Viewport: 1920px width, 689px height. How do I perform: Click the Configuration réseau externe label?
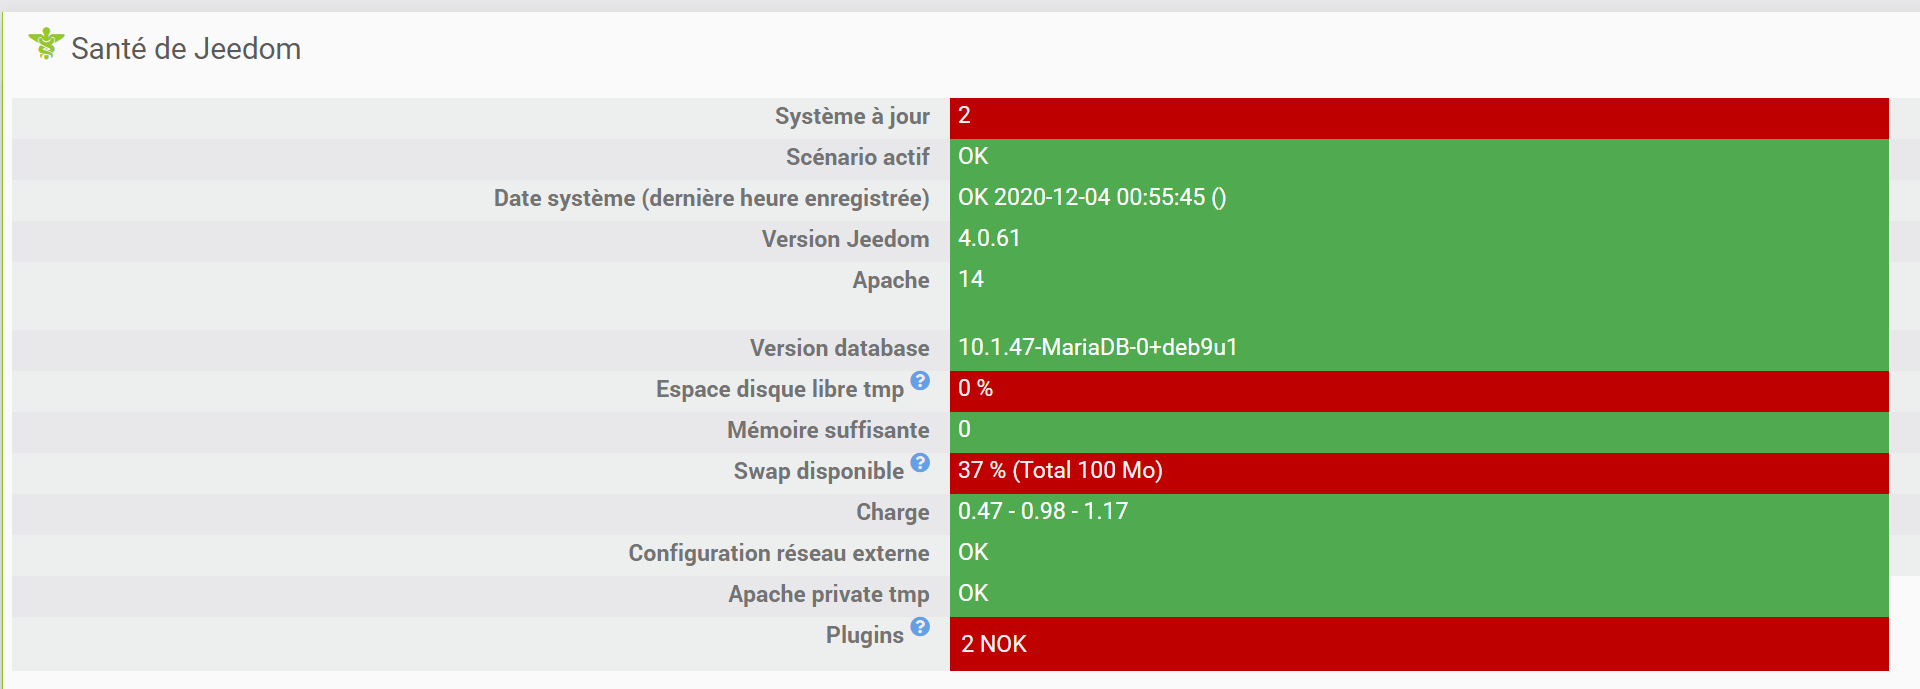coord(779,554)
